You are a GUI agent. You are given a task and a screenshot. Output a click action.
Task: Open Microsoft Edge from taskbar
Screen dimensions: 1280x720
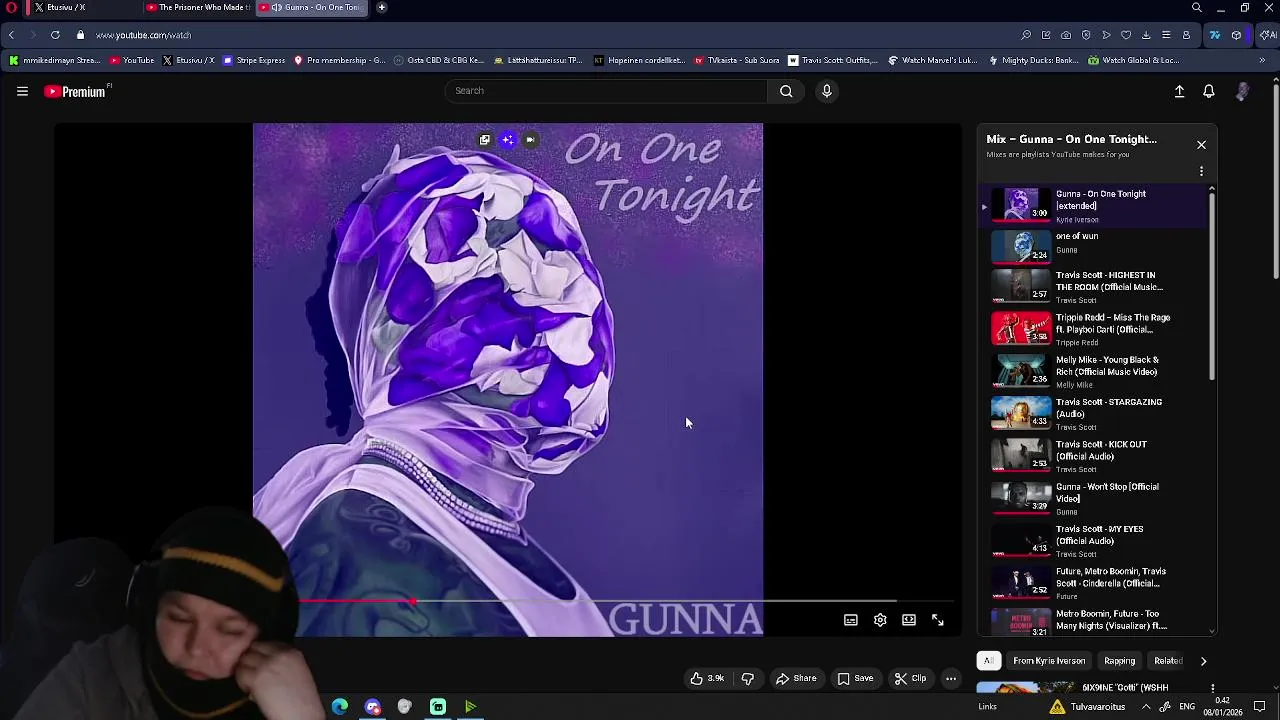coord(340,707)
